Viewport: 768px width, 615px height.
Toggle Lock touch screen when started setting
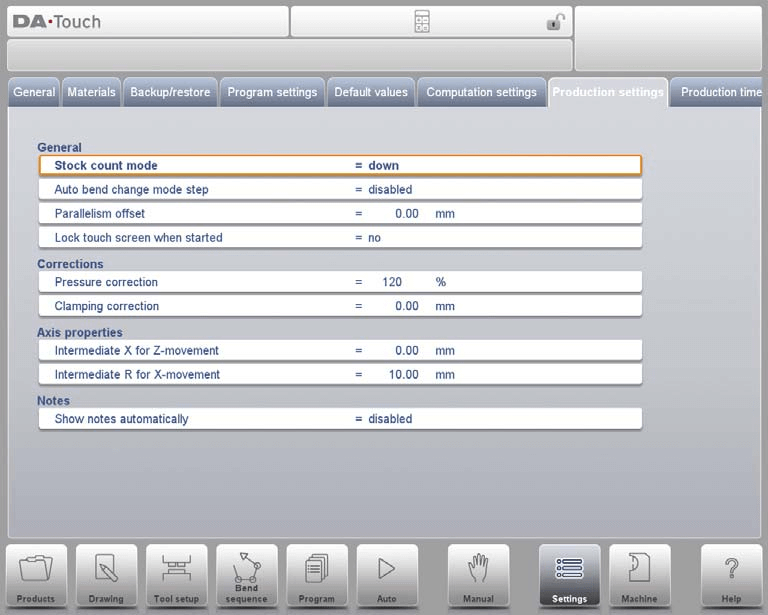tap(340, 238)
